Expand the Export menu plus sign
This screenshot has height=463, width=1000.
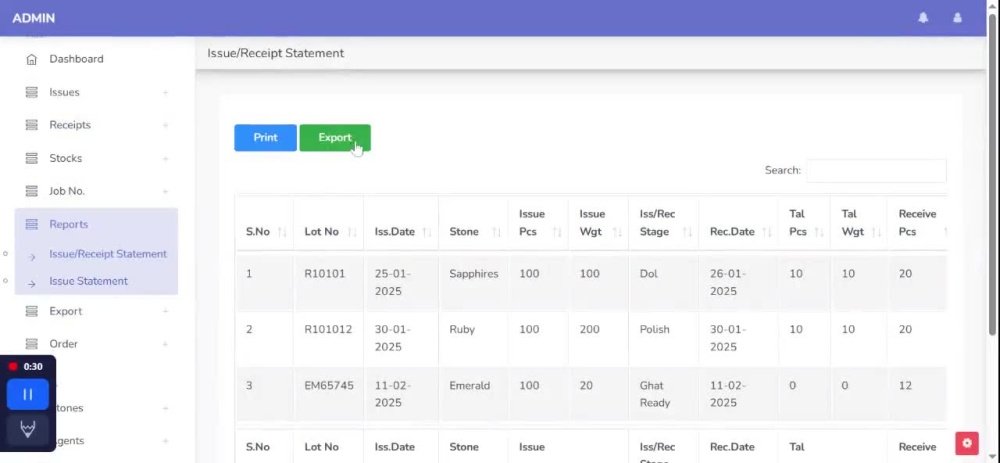point(165,312)
